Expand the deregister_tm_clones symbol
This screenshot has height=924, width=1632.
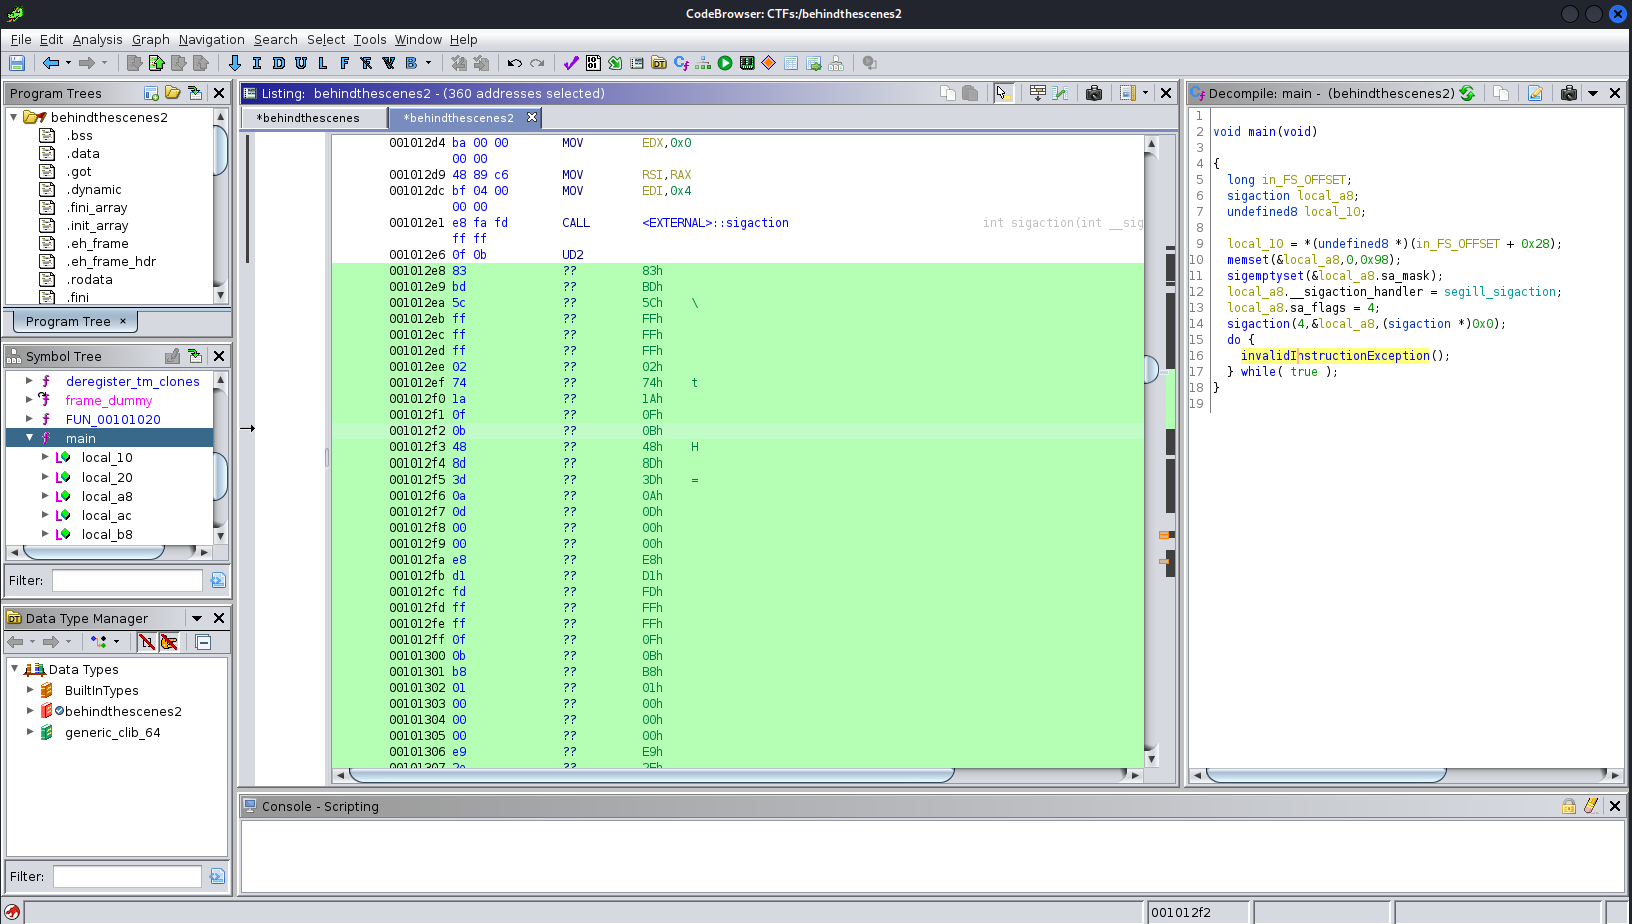[x=29, y=381]
